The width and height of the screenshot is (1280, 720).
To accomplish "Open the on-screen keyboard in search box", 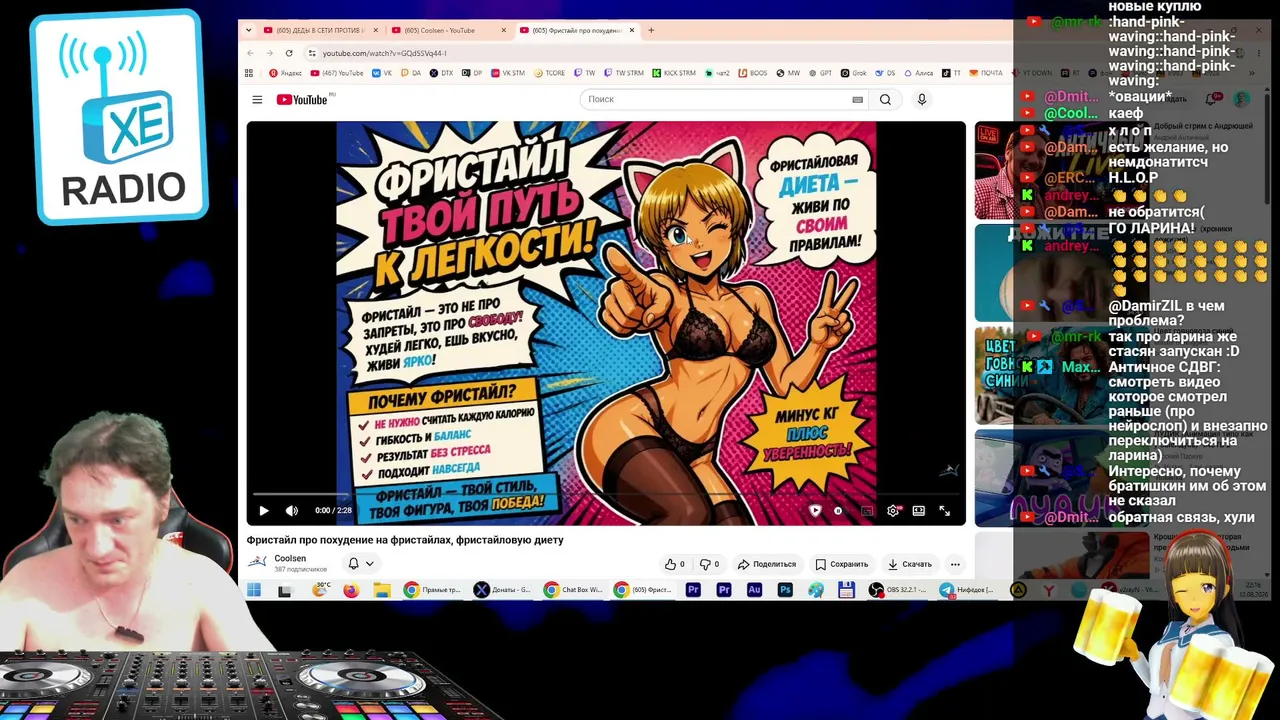I will pos(857,100).
